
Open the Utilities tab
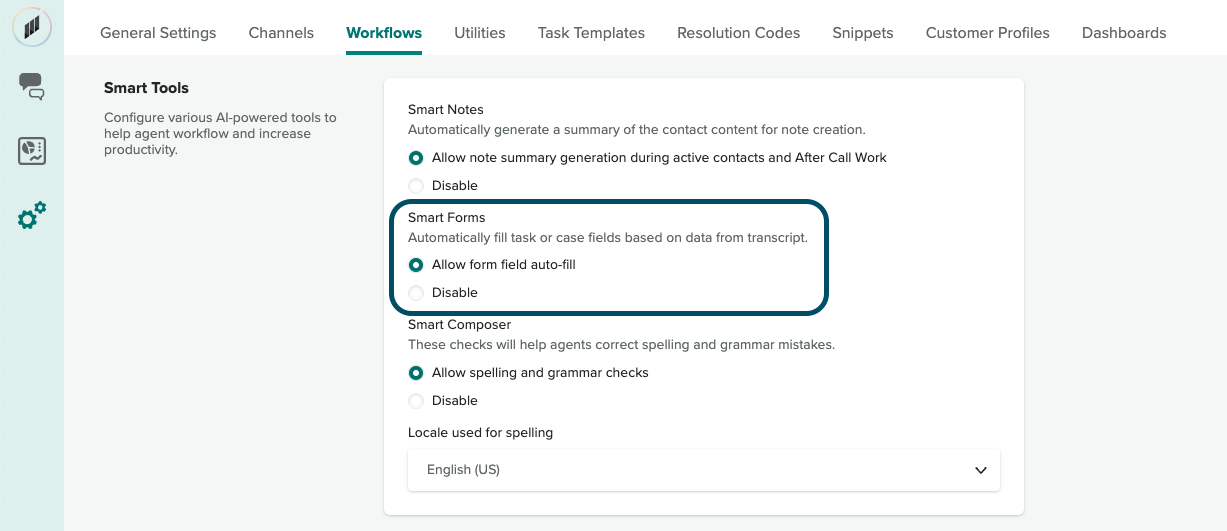(479, 33)
